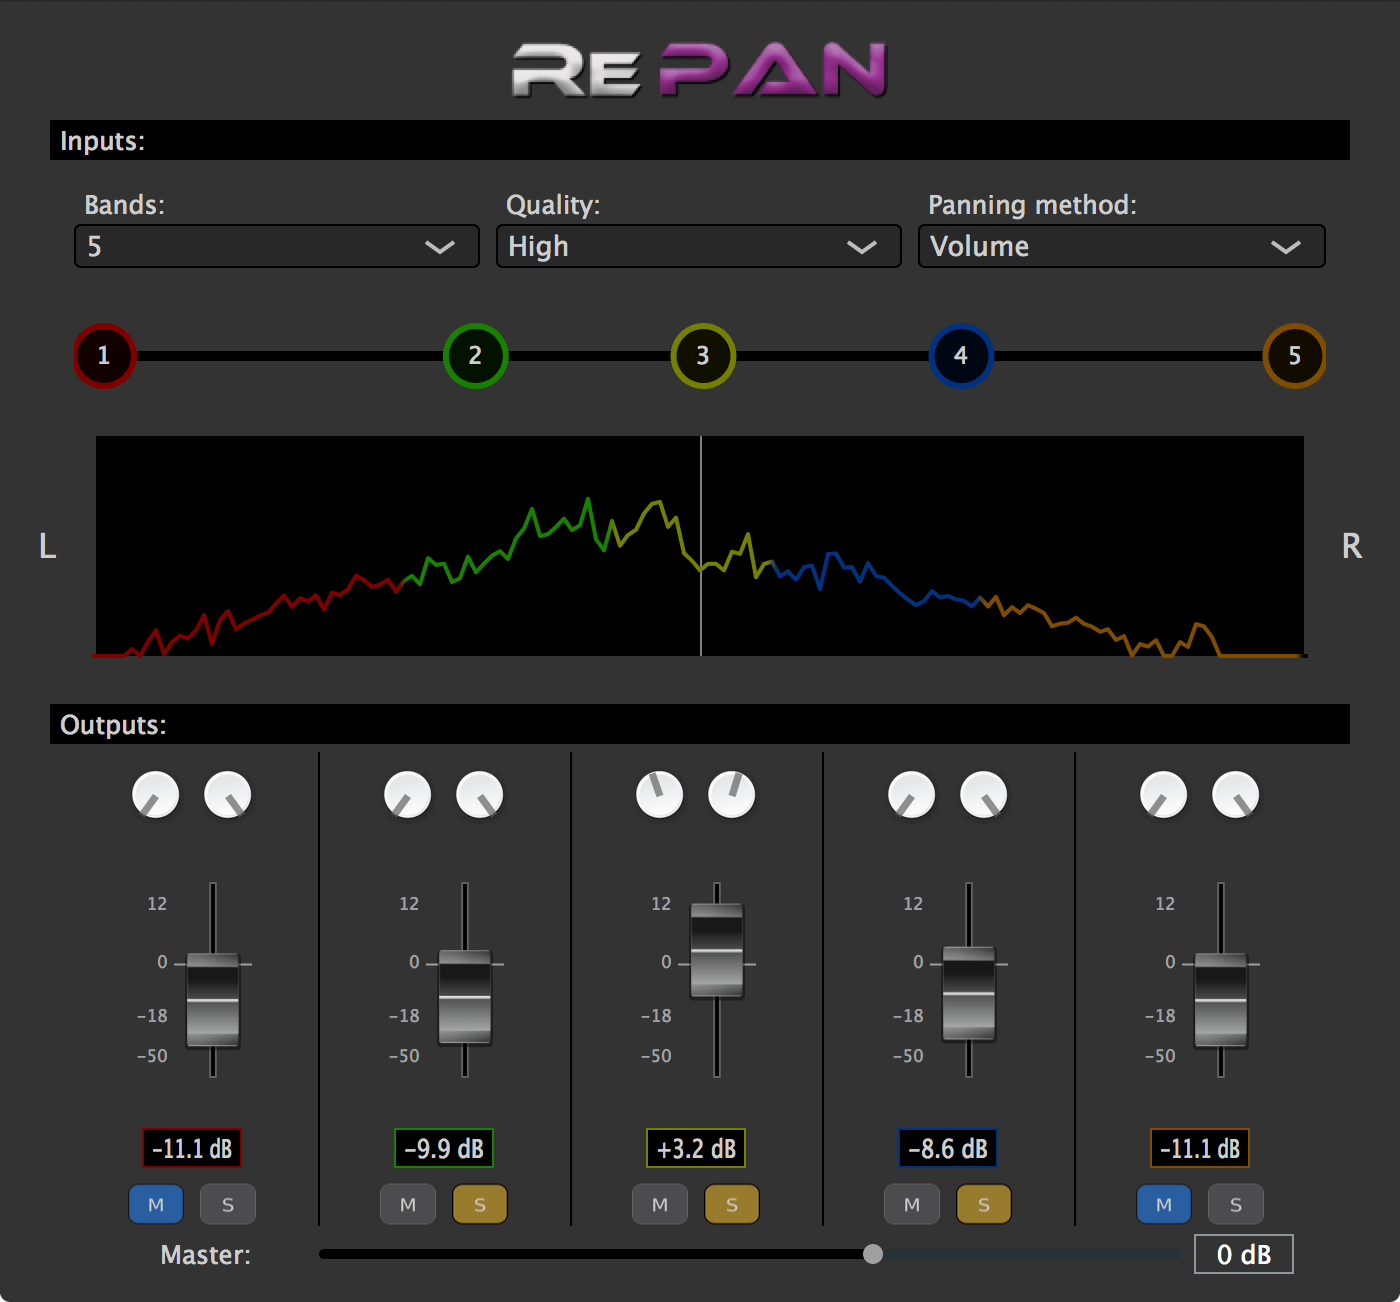Screen dimensions: 1400x1302
Task: Click the stereo spectrum display
Action: (700, 546)
